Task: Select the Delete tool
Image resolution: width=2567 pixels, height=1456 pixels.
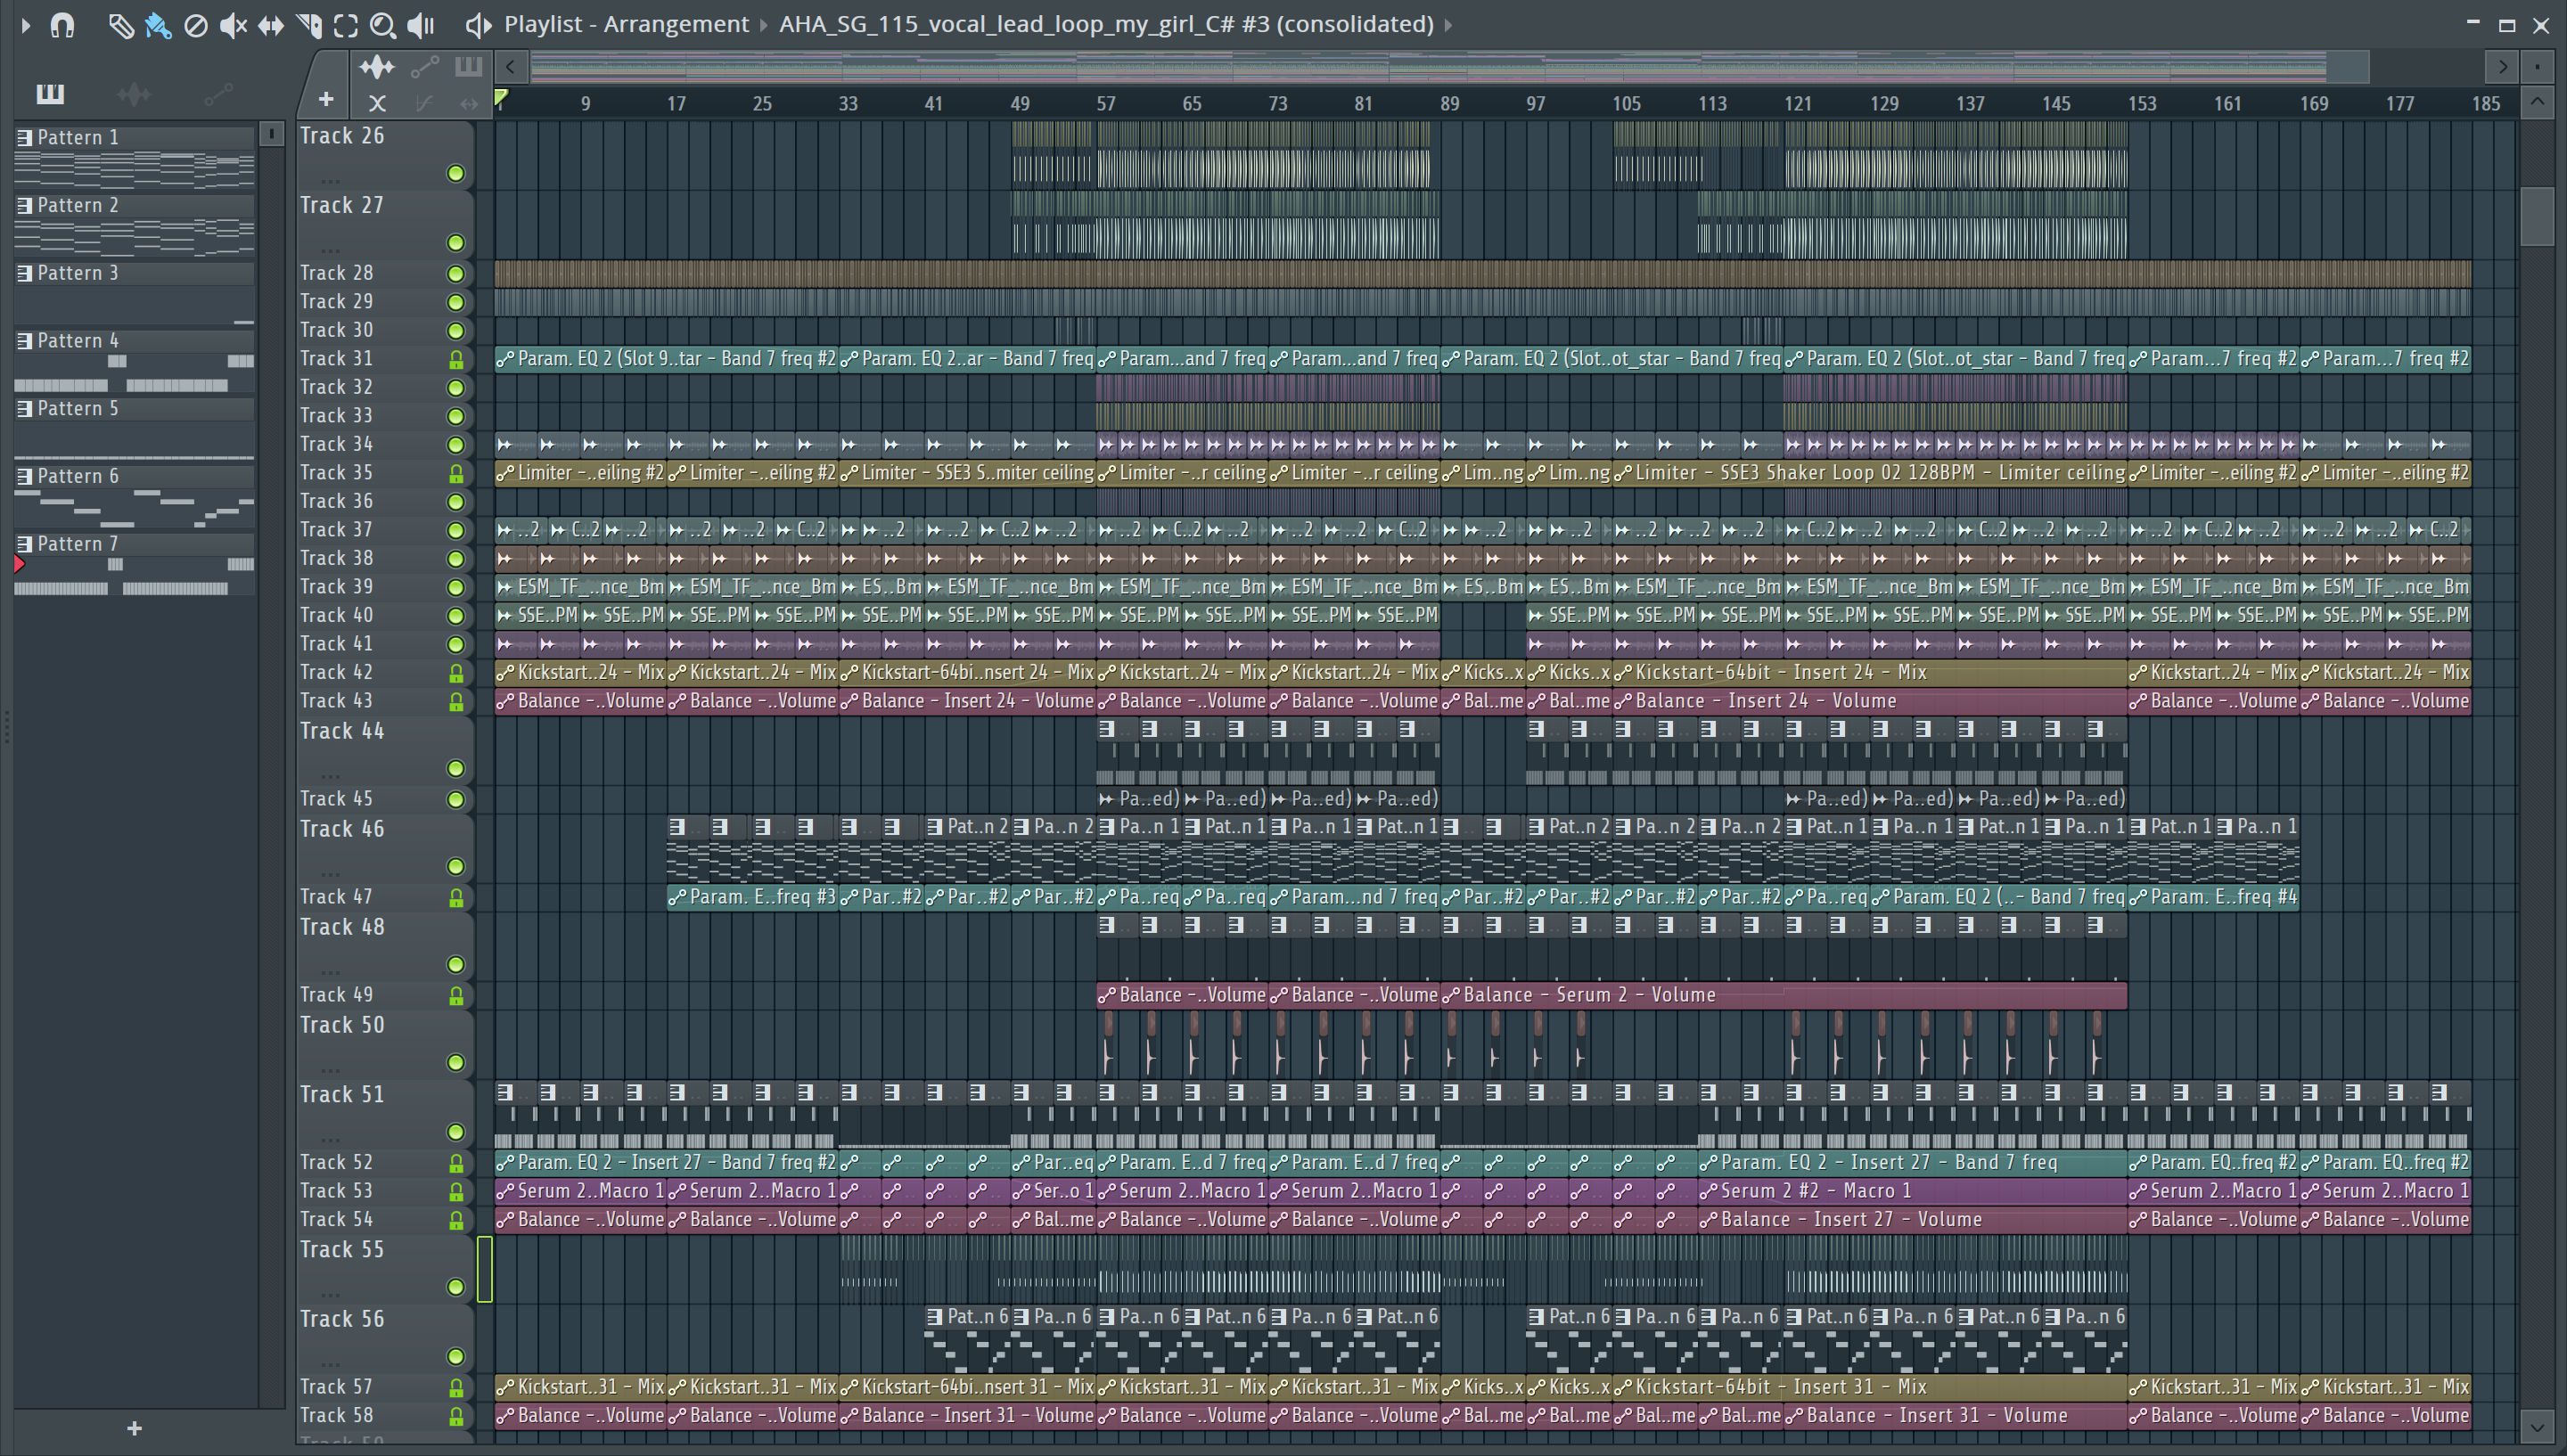Action: pyautogui.click(x=196, y=25)
